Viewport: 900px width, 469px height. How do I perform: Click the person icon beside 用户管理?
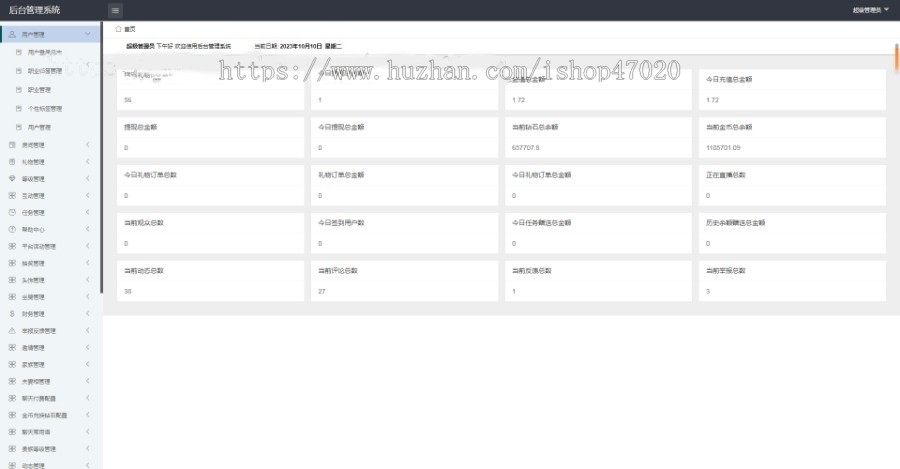click(x=12, y=34)
